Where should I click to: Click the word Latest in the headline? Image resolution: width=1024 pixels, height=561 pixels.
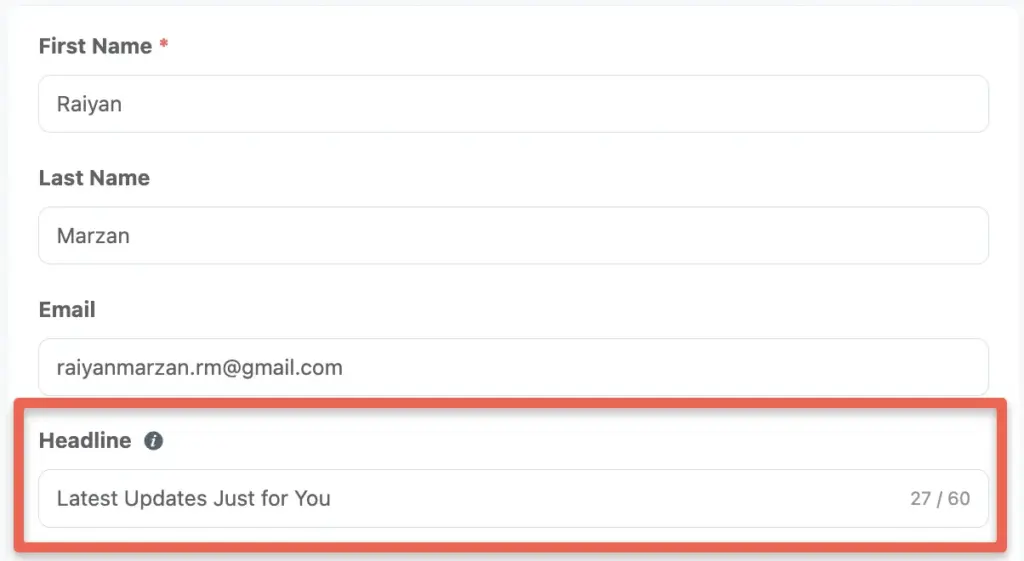88,499
